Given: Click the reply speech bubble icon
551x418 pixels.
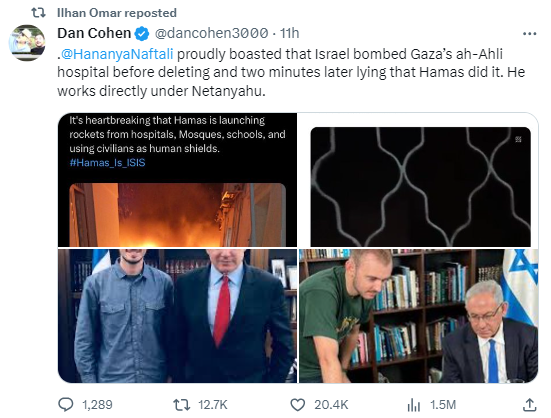Looking at the screenshot, I should pyautogui.click(x=66, y=405).
